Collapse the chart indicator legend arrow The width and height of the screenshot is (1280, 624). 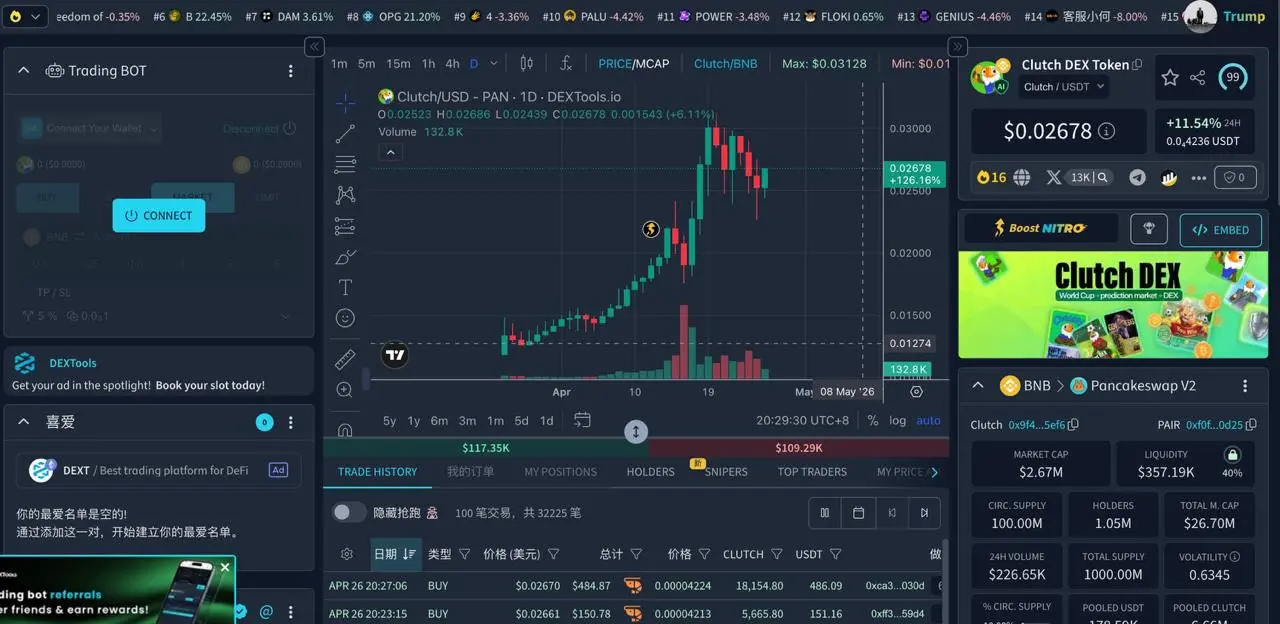[391, 153]
